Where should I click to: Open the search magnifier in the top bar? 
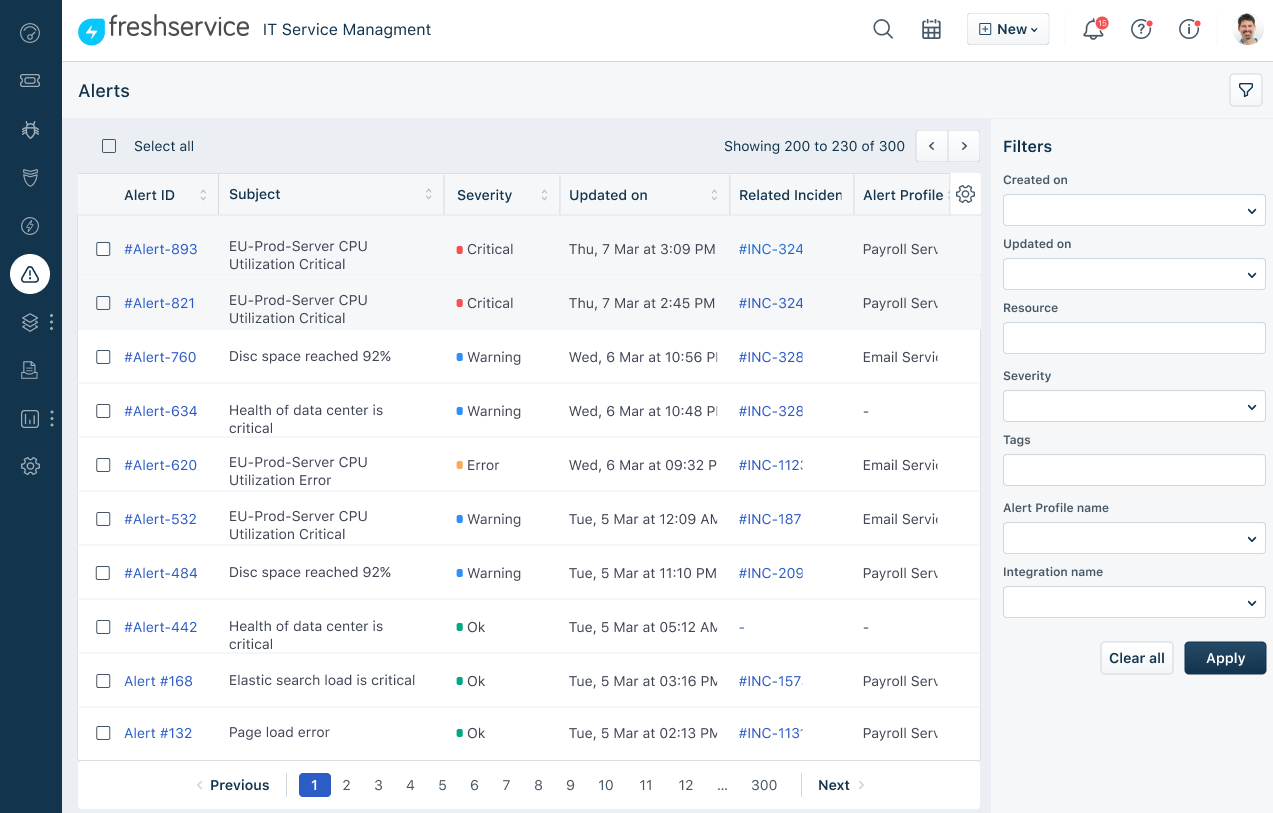pyautogui.click(x=882, y=29)
